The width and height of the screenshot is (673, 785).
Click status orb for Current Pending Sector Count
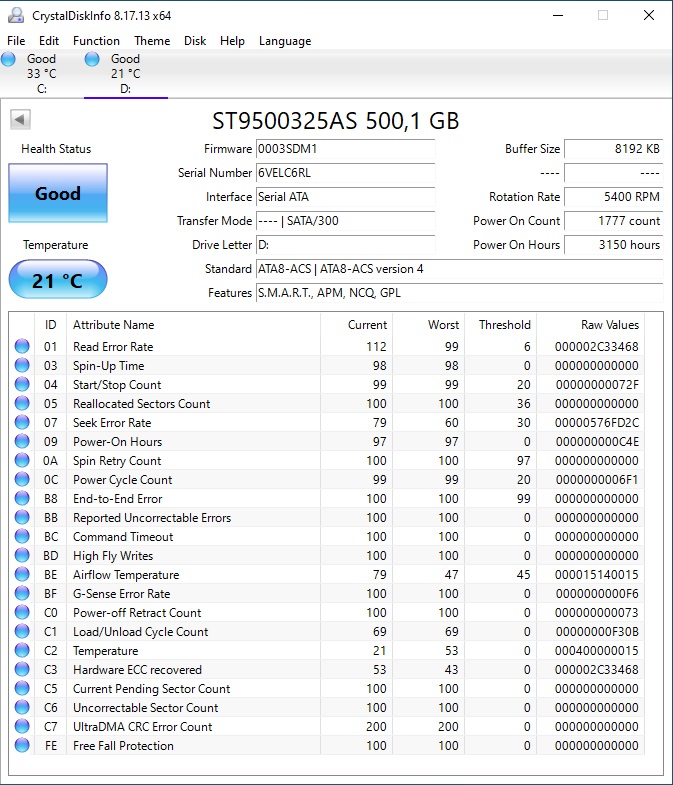click(x=22, y=688)
